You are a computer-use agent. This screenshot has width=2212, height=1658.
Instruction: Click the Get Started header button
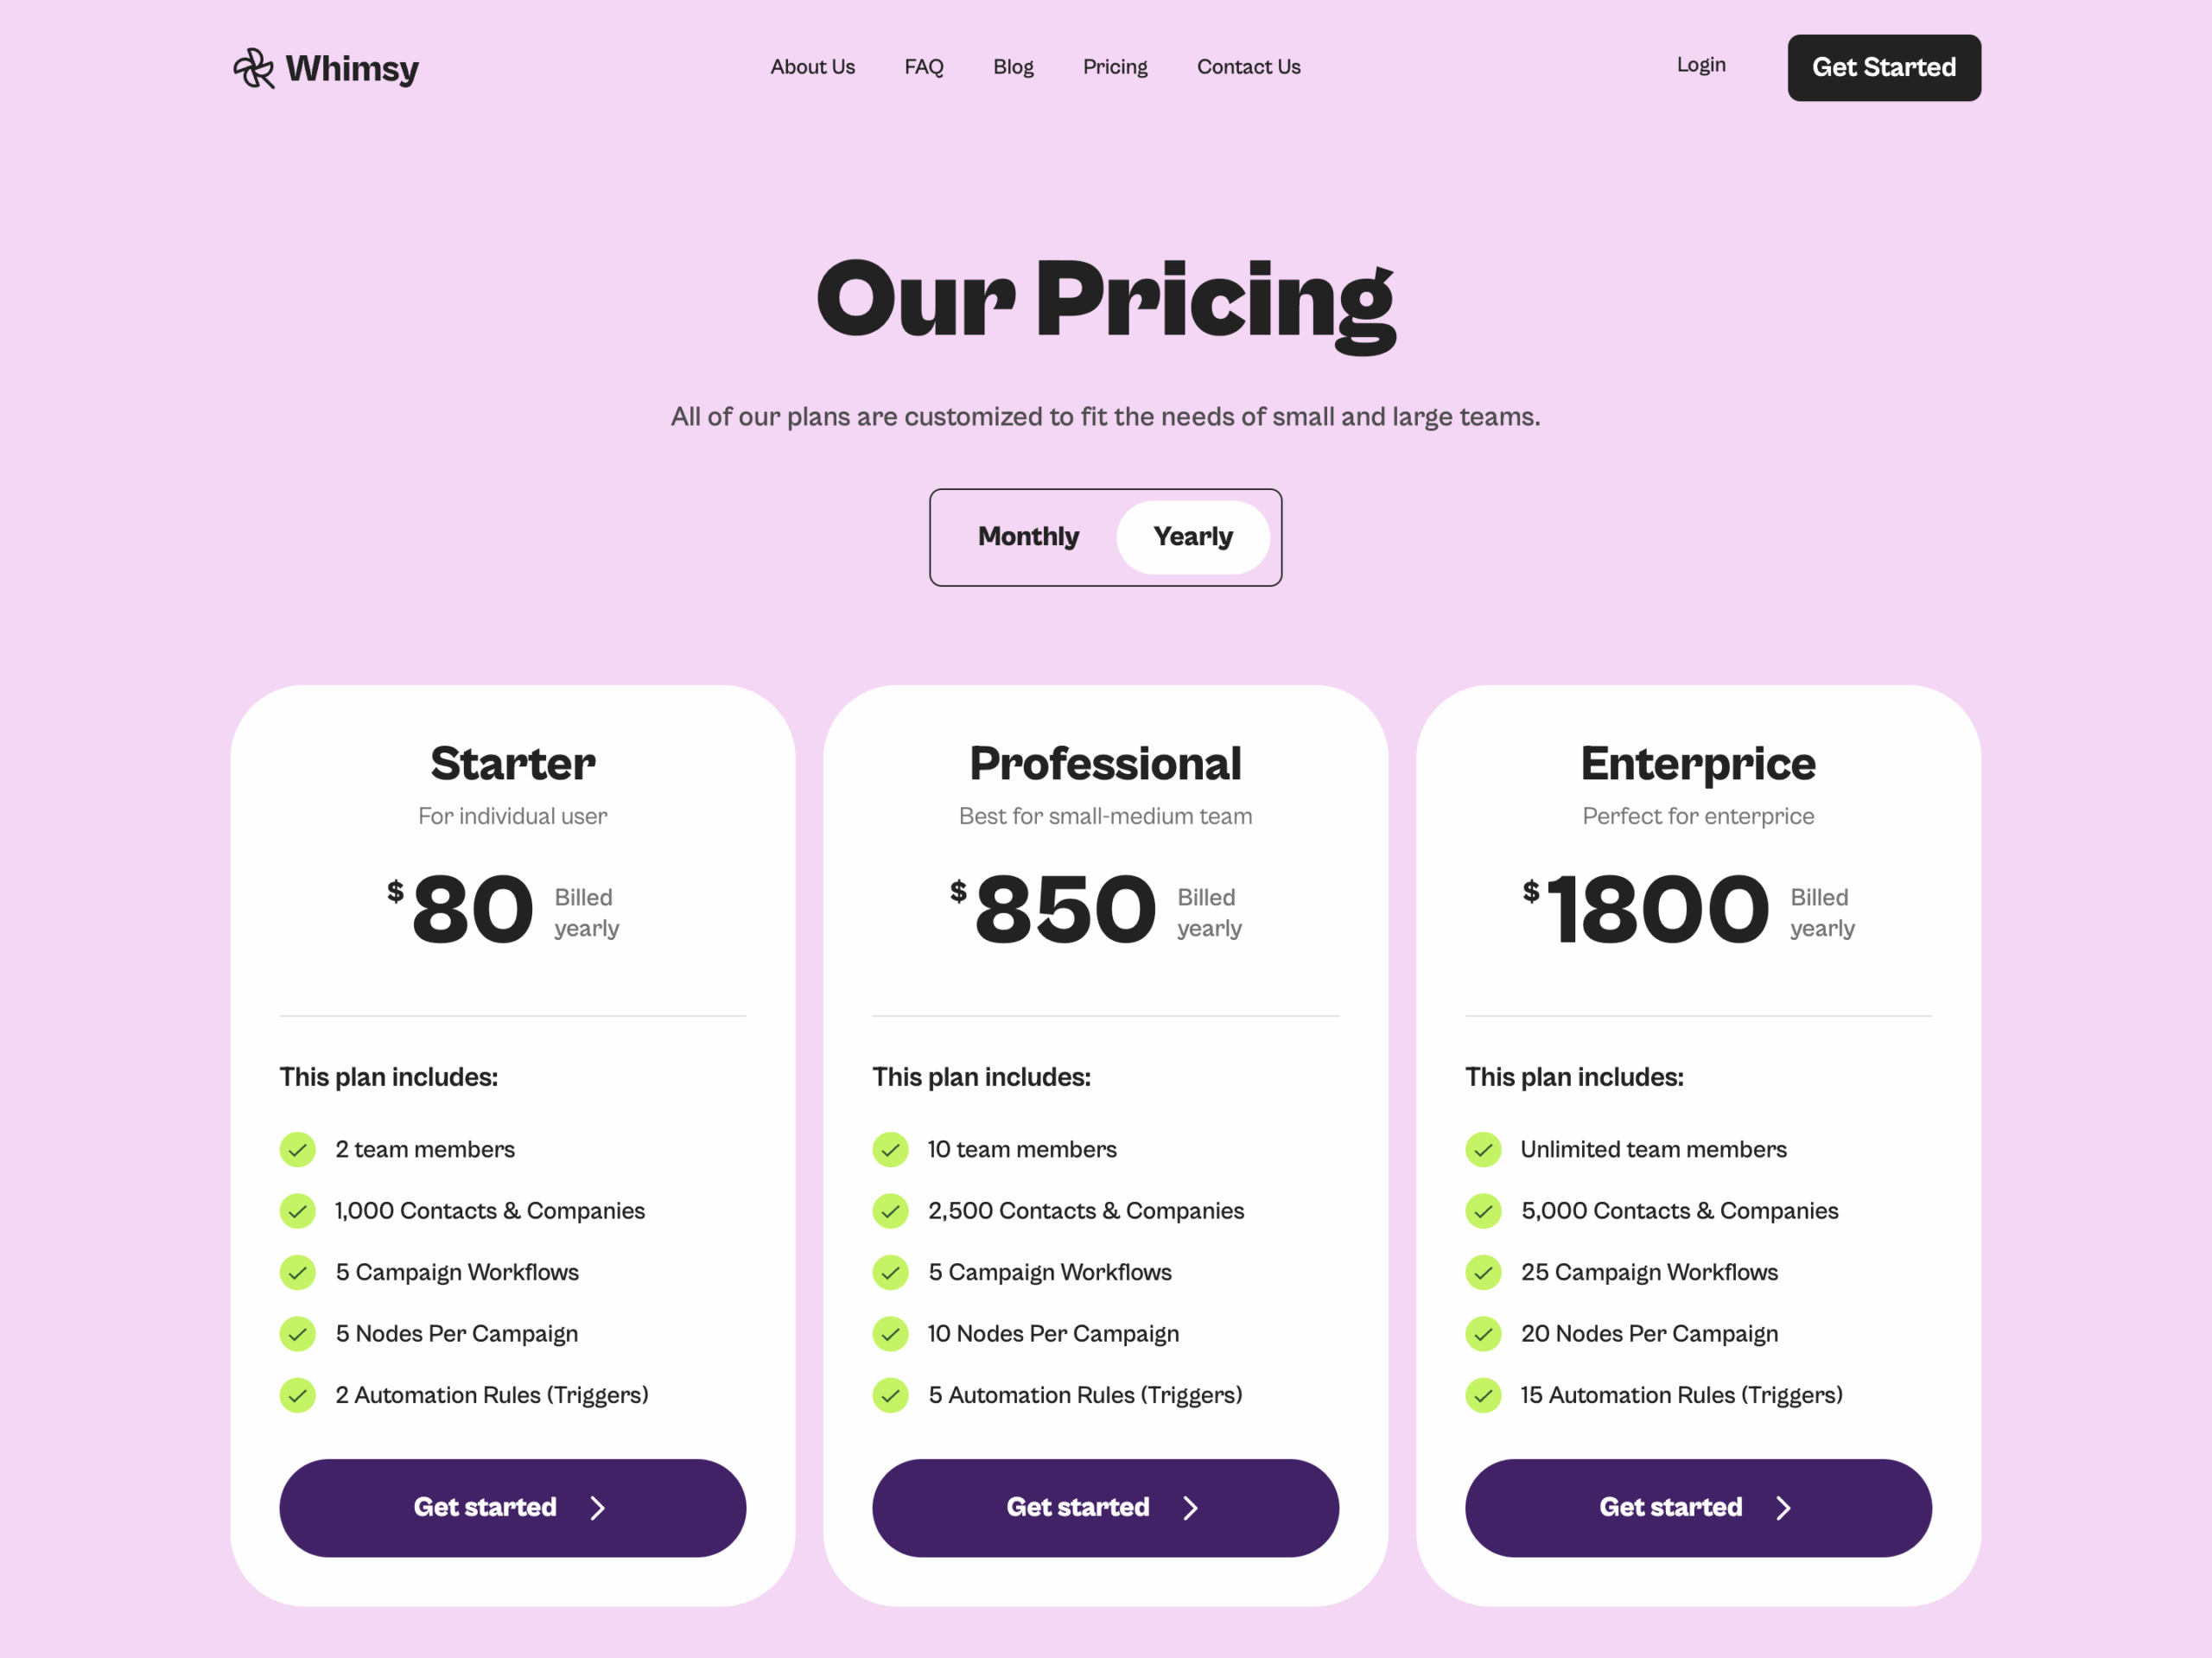(1883, 67)
